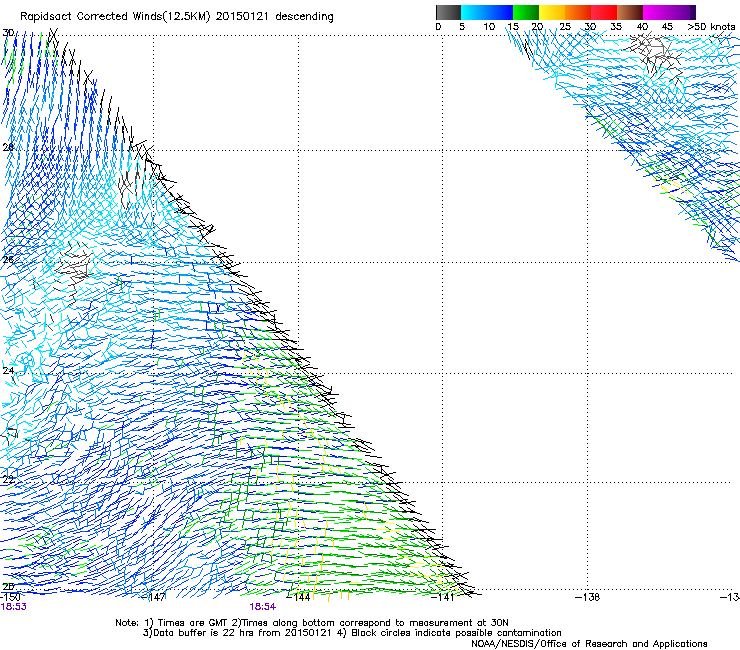
Task: Select the yellow 20-25 knots color segment
Action: point(552,12)
